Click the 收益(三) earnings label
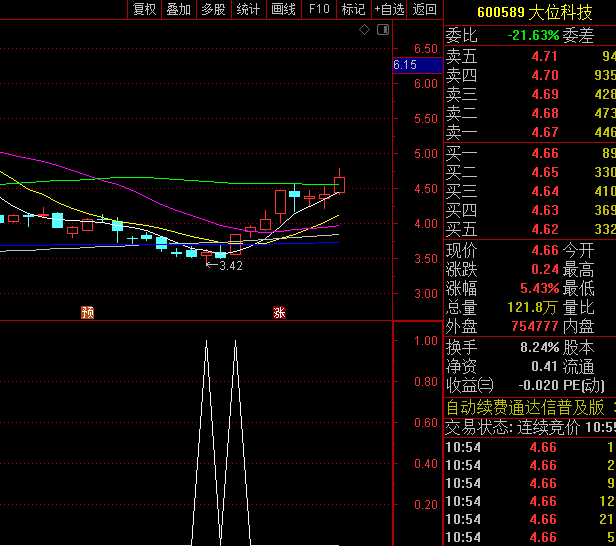616x546 pixels. coord(470,385)
